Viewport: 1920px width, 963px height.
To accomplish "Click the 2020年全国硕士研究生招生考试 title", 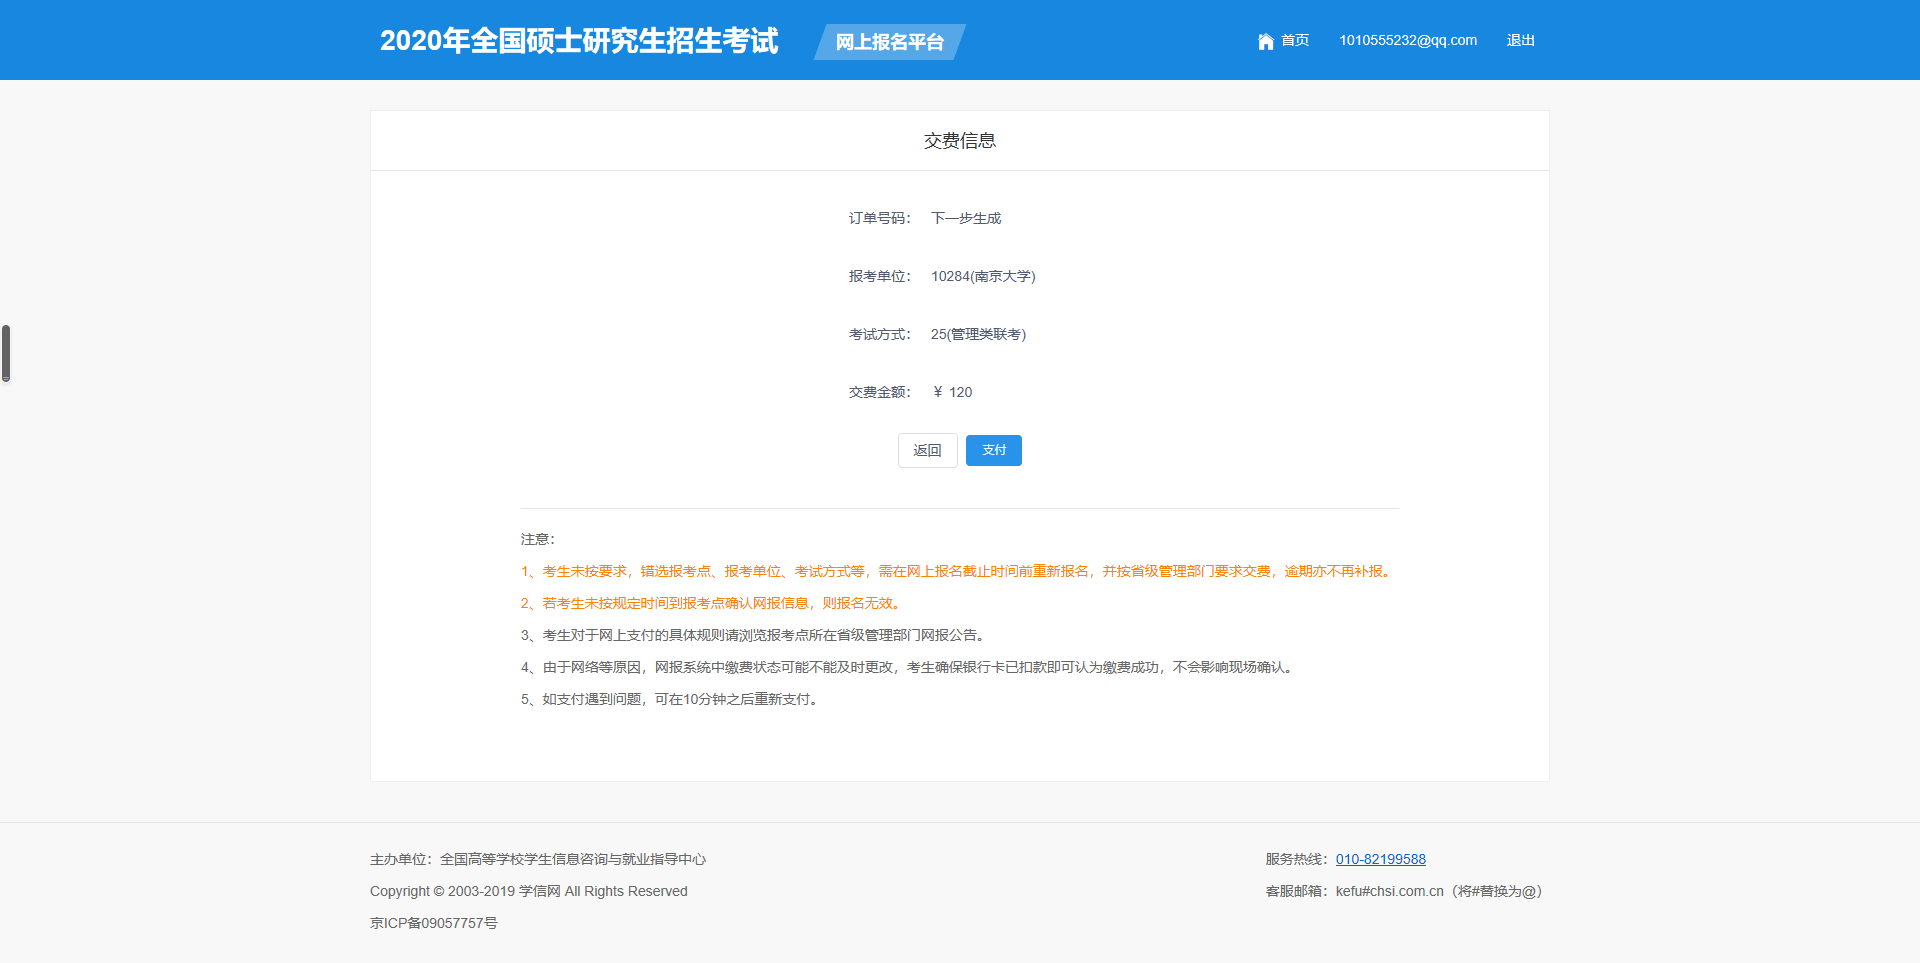I will tap(579, 41).
